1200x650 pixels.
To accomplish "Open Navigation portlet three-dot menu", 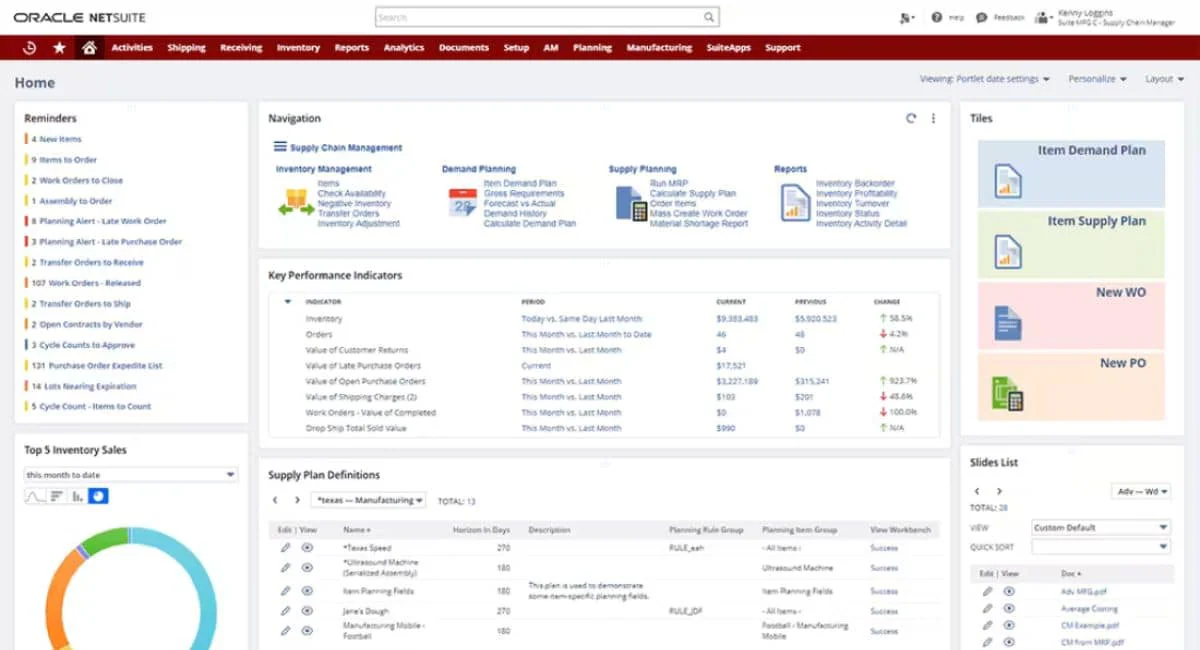I will point(933,118).
